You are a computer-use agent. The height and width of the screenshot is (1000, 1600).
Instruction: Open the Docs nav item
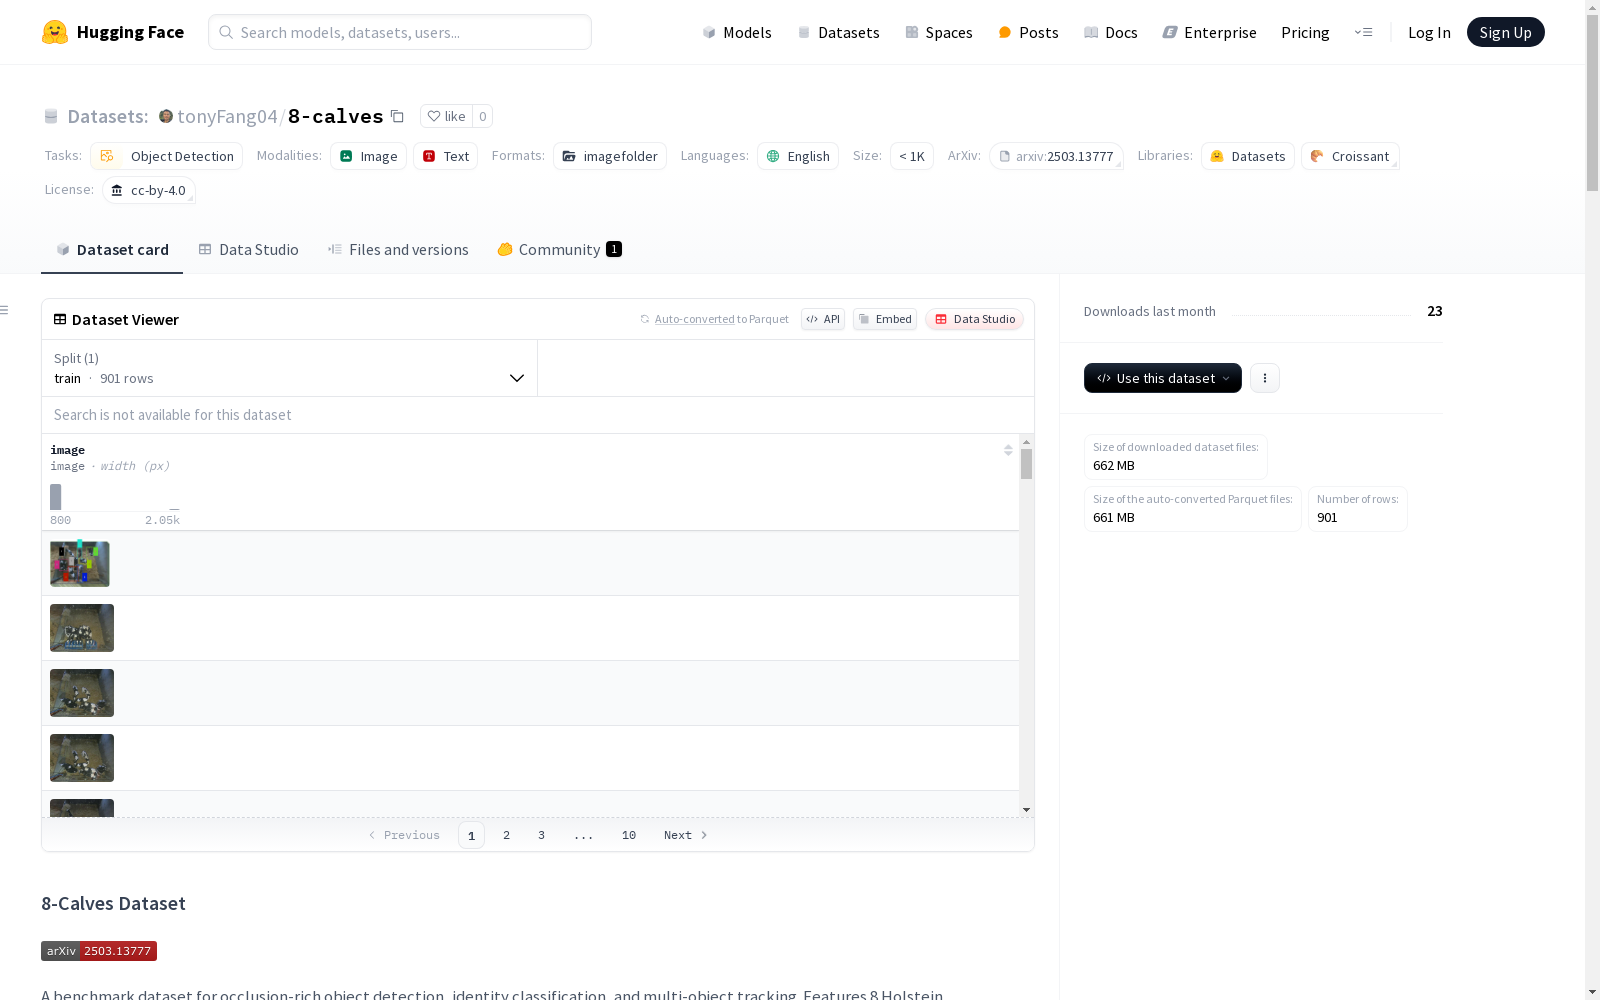point(1110,32)
